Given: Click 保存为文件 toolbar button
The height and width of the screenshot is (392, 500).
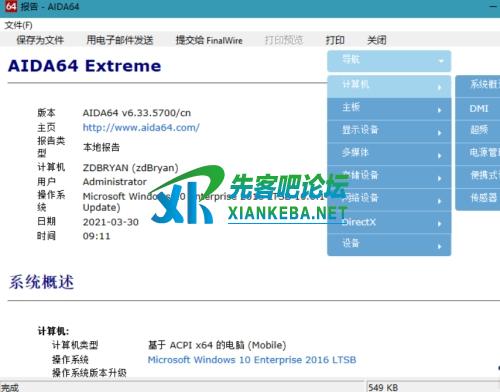Looking at the screenshot, I should tap(40, 40).
